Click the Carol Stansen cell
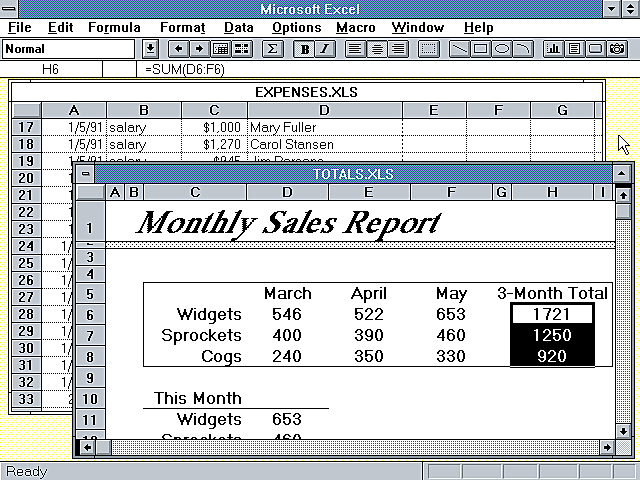The image size is (640, 480). coord(324,144)
